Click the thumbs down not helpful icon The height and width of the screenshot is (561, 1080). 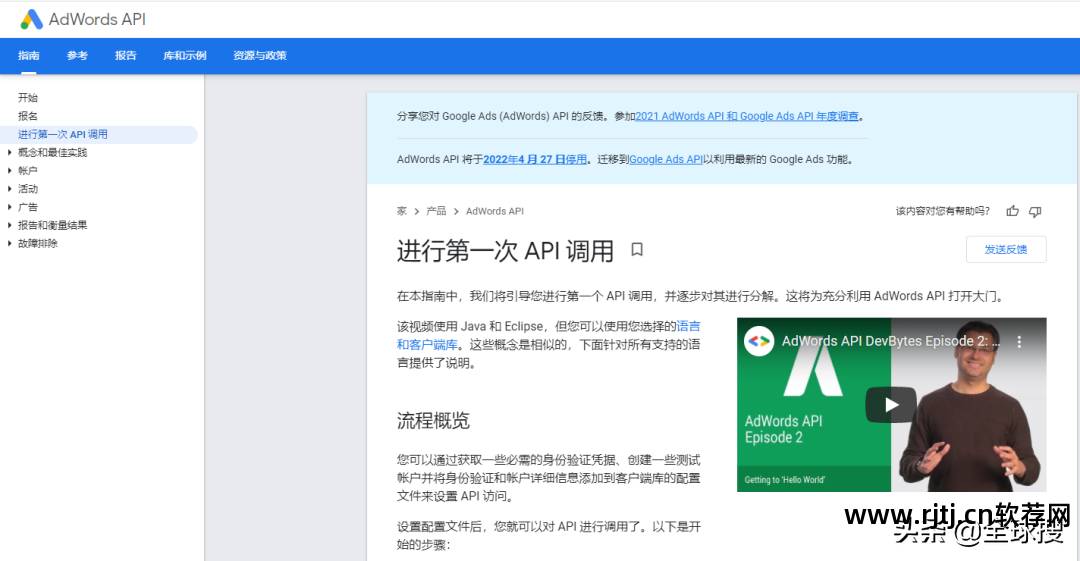pyautogui.click(x=1035, y=211)
